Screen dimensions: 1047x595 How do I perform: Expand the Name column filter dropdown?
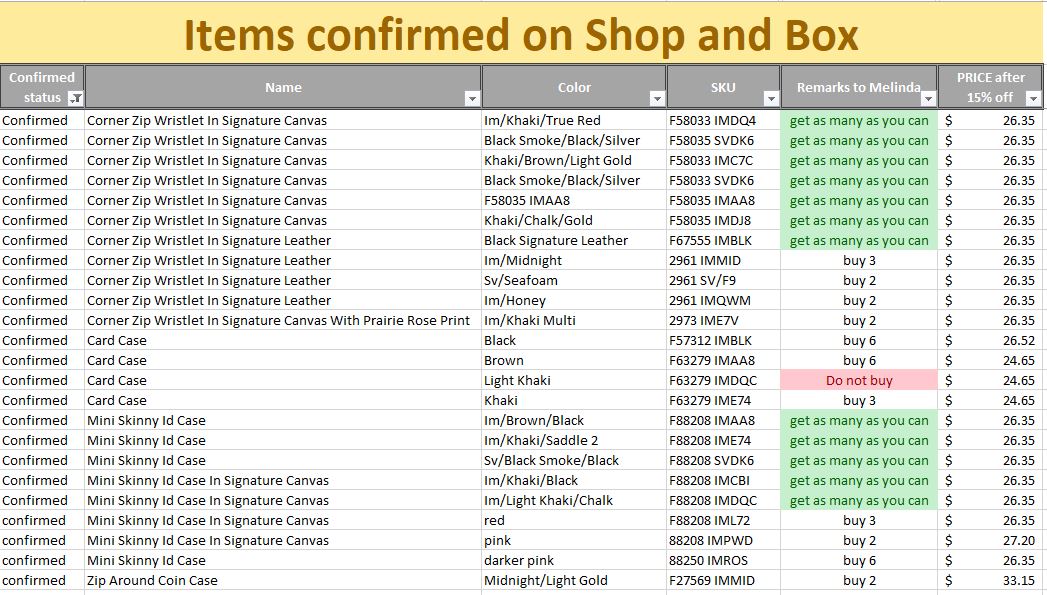[x=472, y=98]
